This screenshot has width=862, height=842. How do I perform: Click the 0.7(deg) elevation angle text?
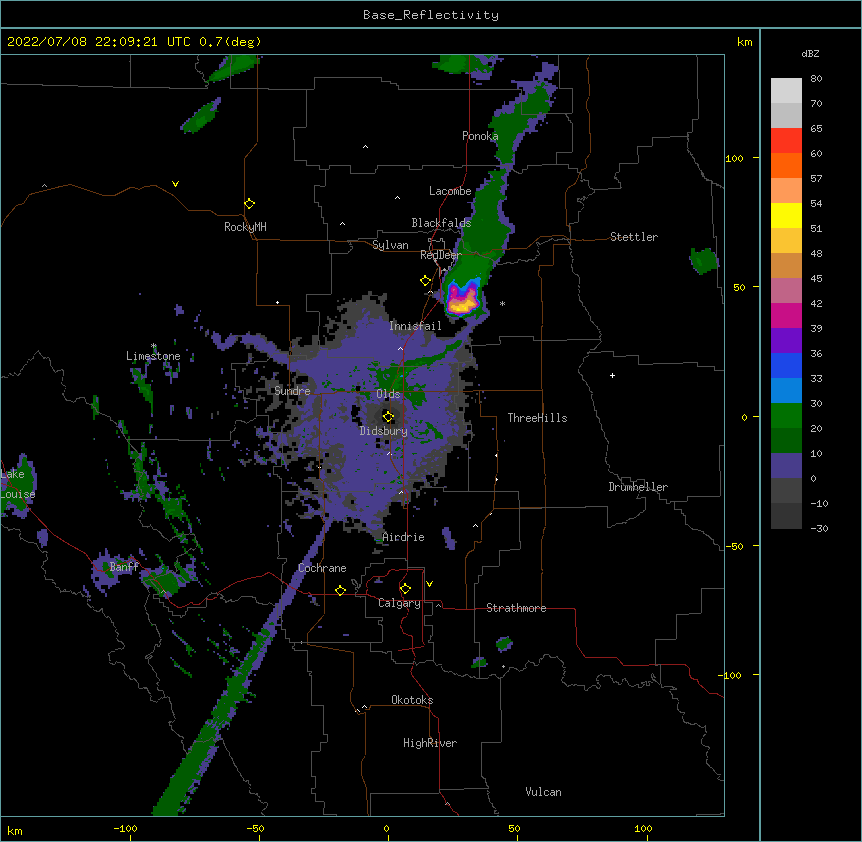click(230, 42)
